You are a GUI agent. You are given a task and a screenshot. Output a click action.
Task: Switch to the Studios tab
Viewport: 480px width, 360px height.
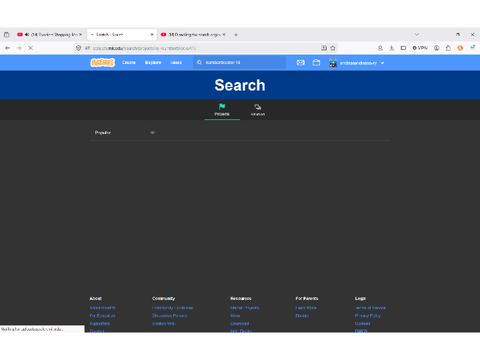click(258, 110)
